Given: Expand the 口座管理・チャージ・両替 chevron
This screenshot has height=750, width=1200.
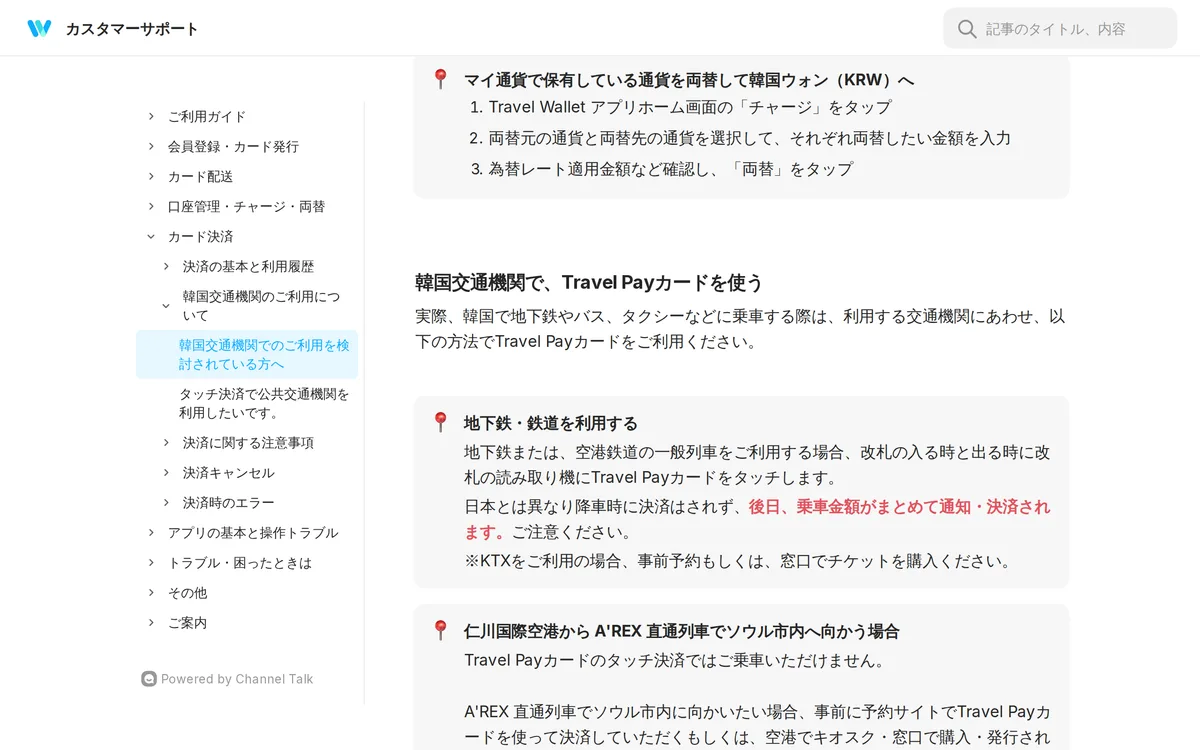Looking at the screenshot, I should tap(151, 206).
